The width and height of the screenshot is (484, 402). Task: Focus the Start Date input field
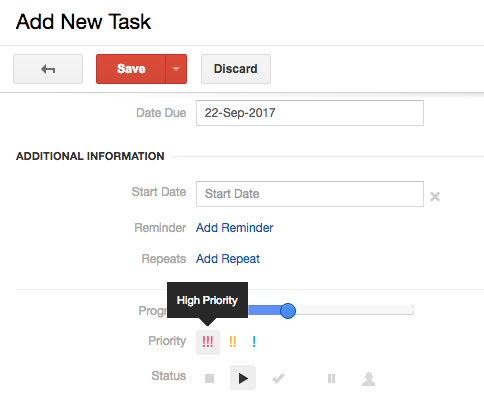coord(310,194)
